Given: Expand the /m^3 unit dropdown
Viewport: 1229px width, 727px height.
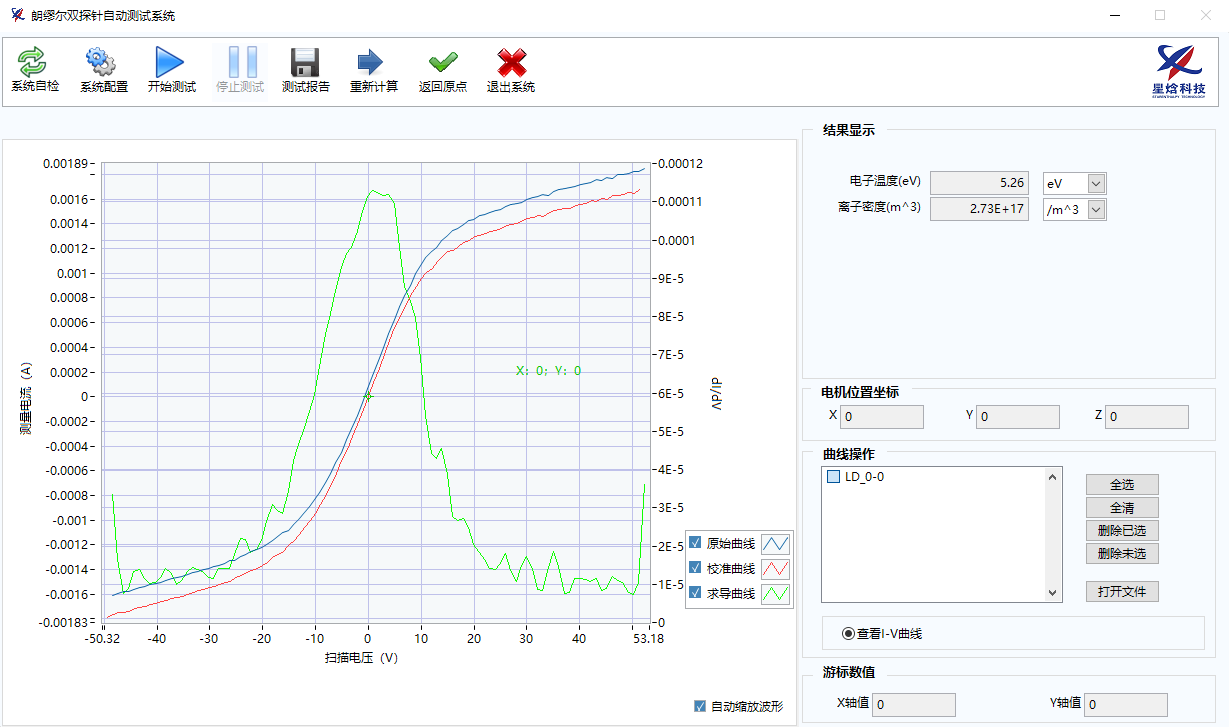Looking at the screenshot, I should [1095, 209].
